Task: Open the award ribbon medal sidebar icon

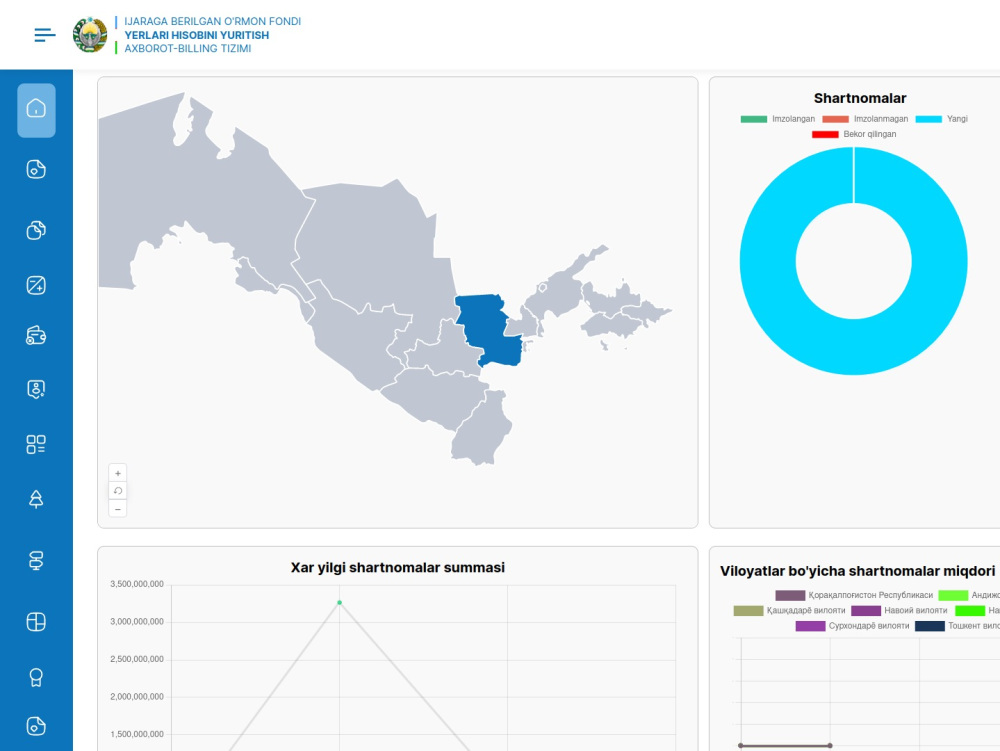Action: point(36,677)
